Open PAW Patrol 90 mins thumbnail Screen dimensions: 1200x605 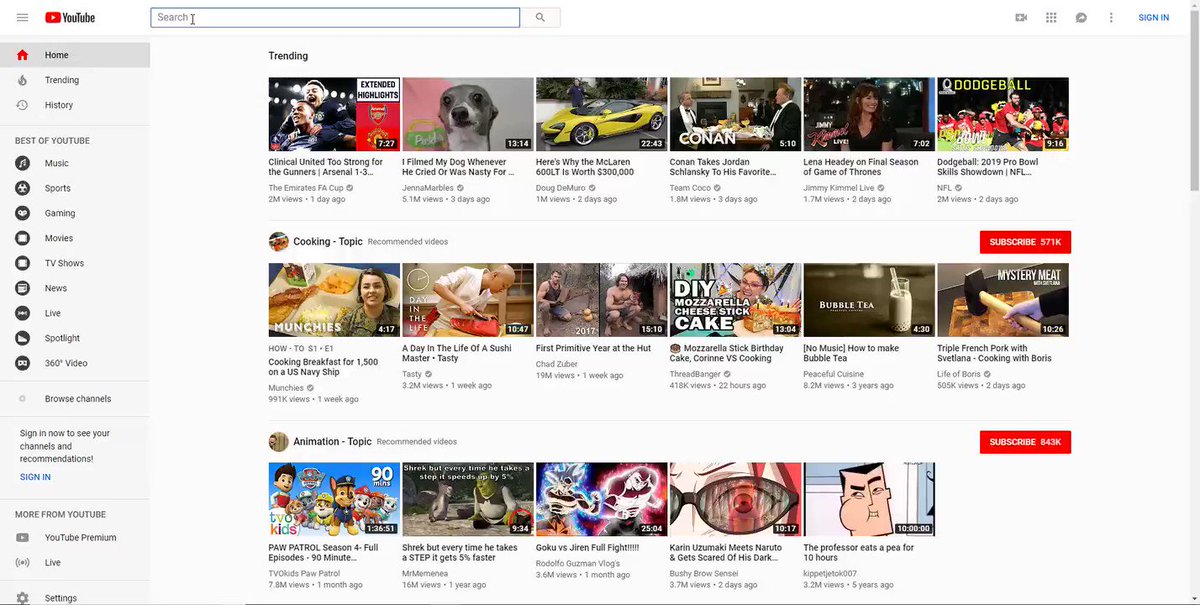coord(334,499)
